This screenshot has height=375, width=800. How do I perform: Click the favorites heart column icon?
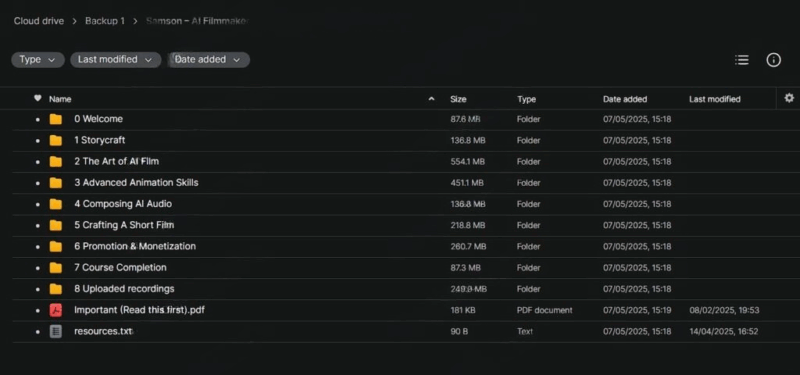tap(37, 98)
